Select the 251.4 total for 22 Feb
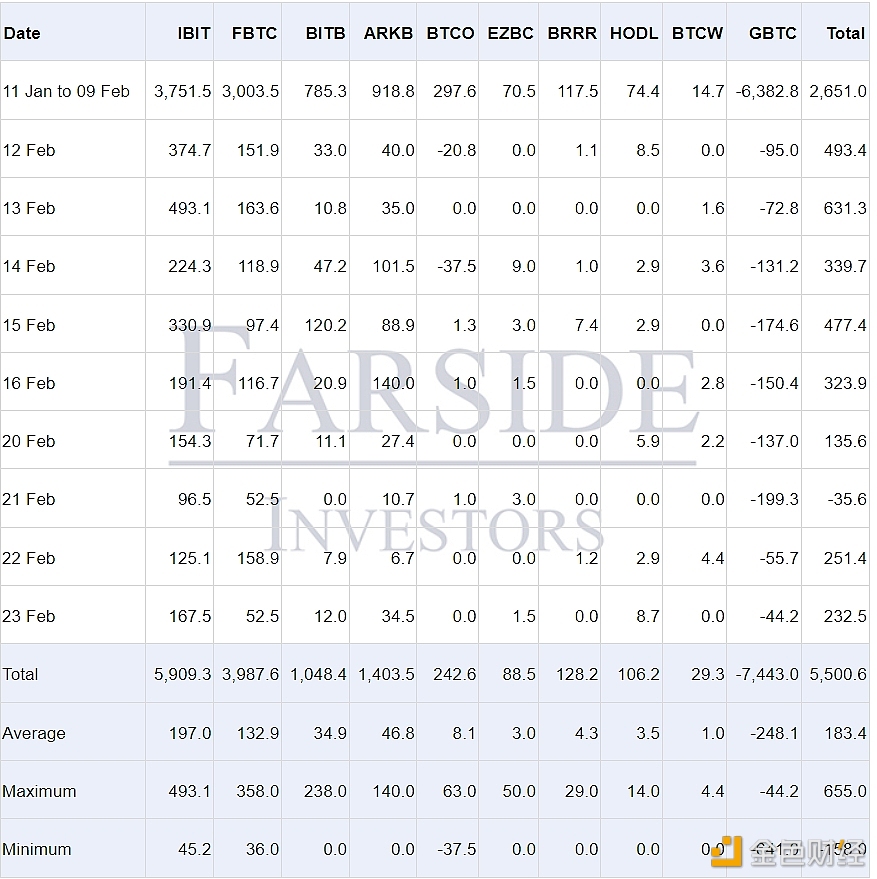 coord(845,558)
